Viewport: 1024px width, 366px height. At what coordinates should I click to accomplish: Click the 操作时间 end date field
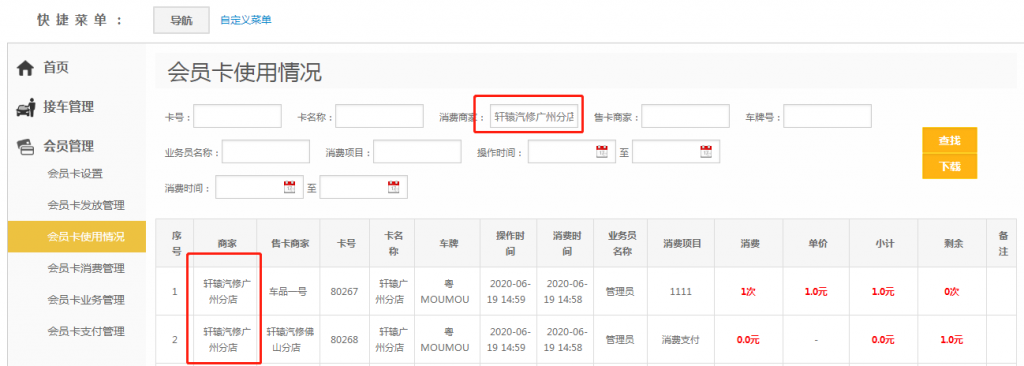point(676,152)
